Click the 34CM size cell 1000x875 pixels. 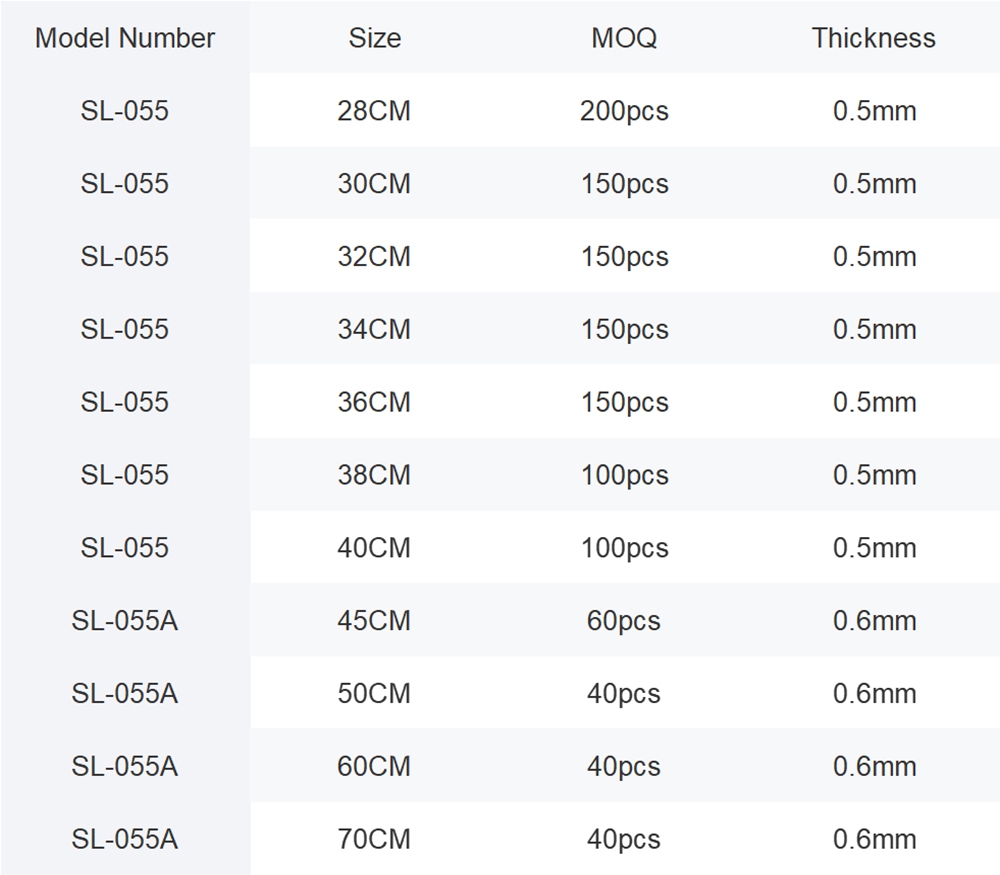pos(374,330)
